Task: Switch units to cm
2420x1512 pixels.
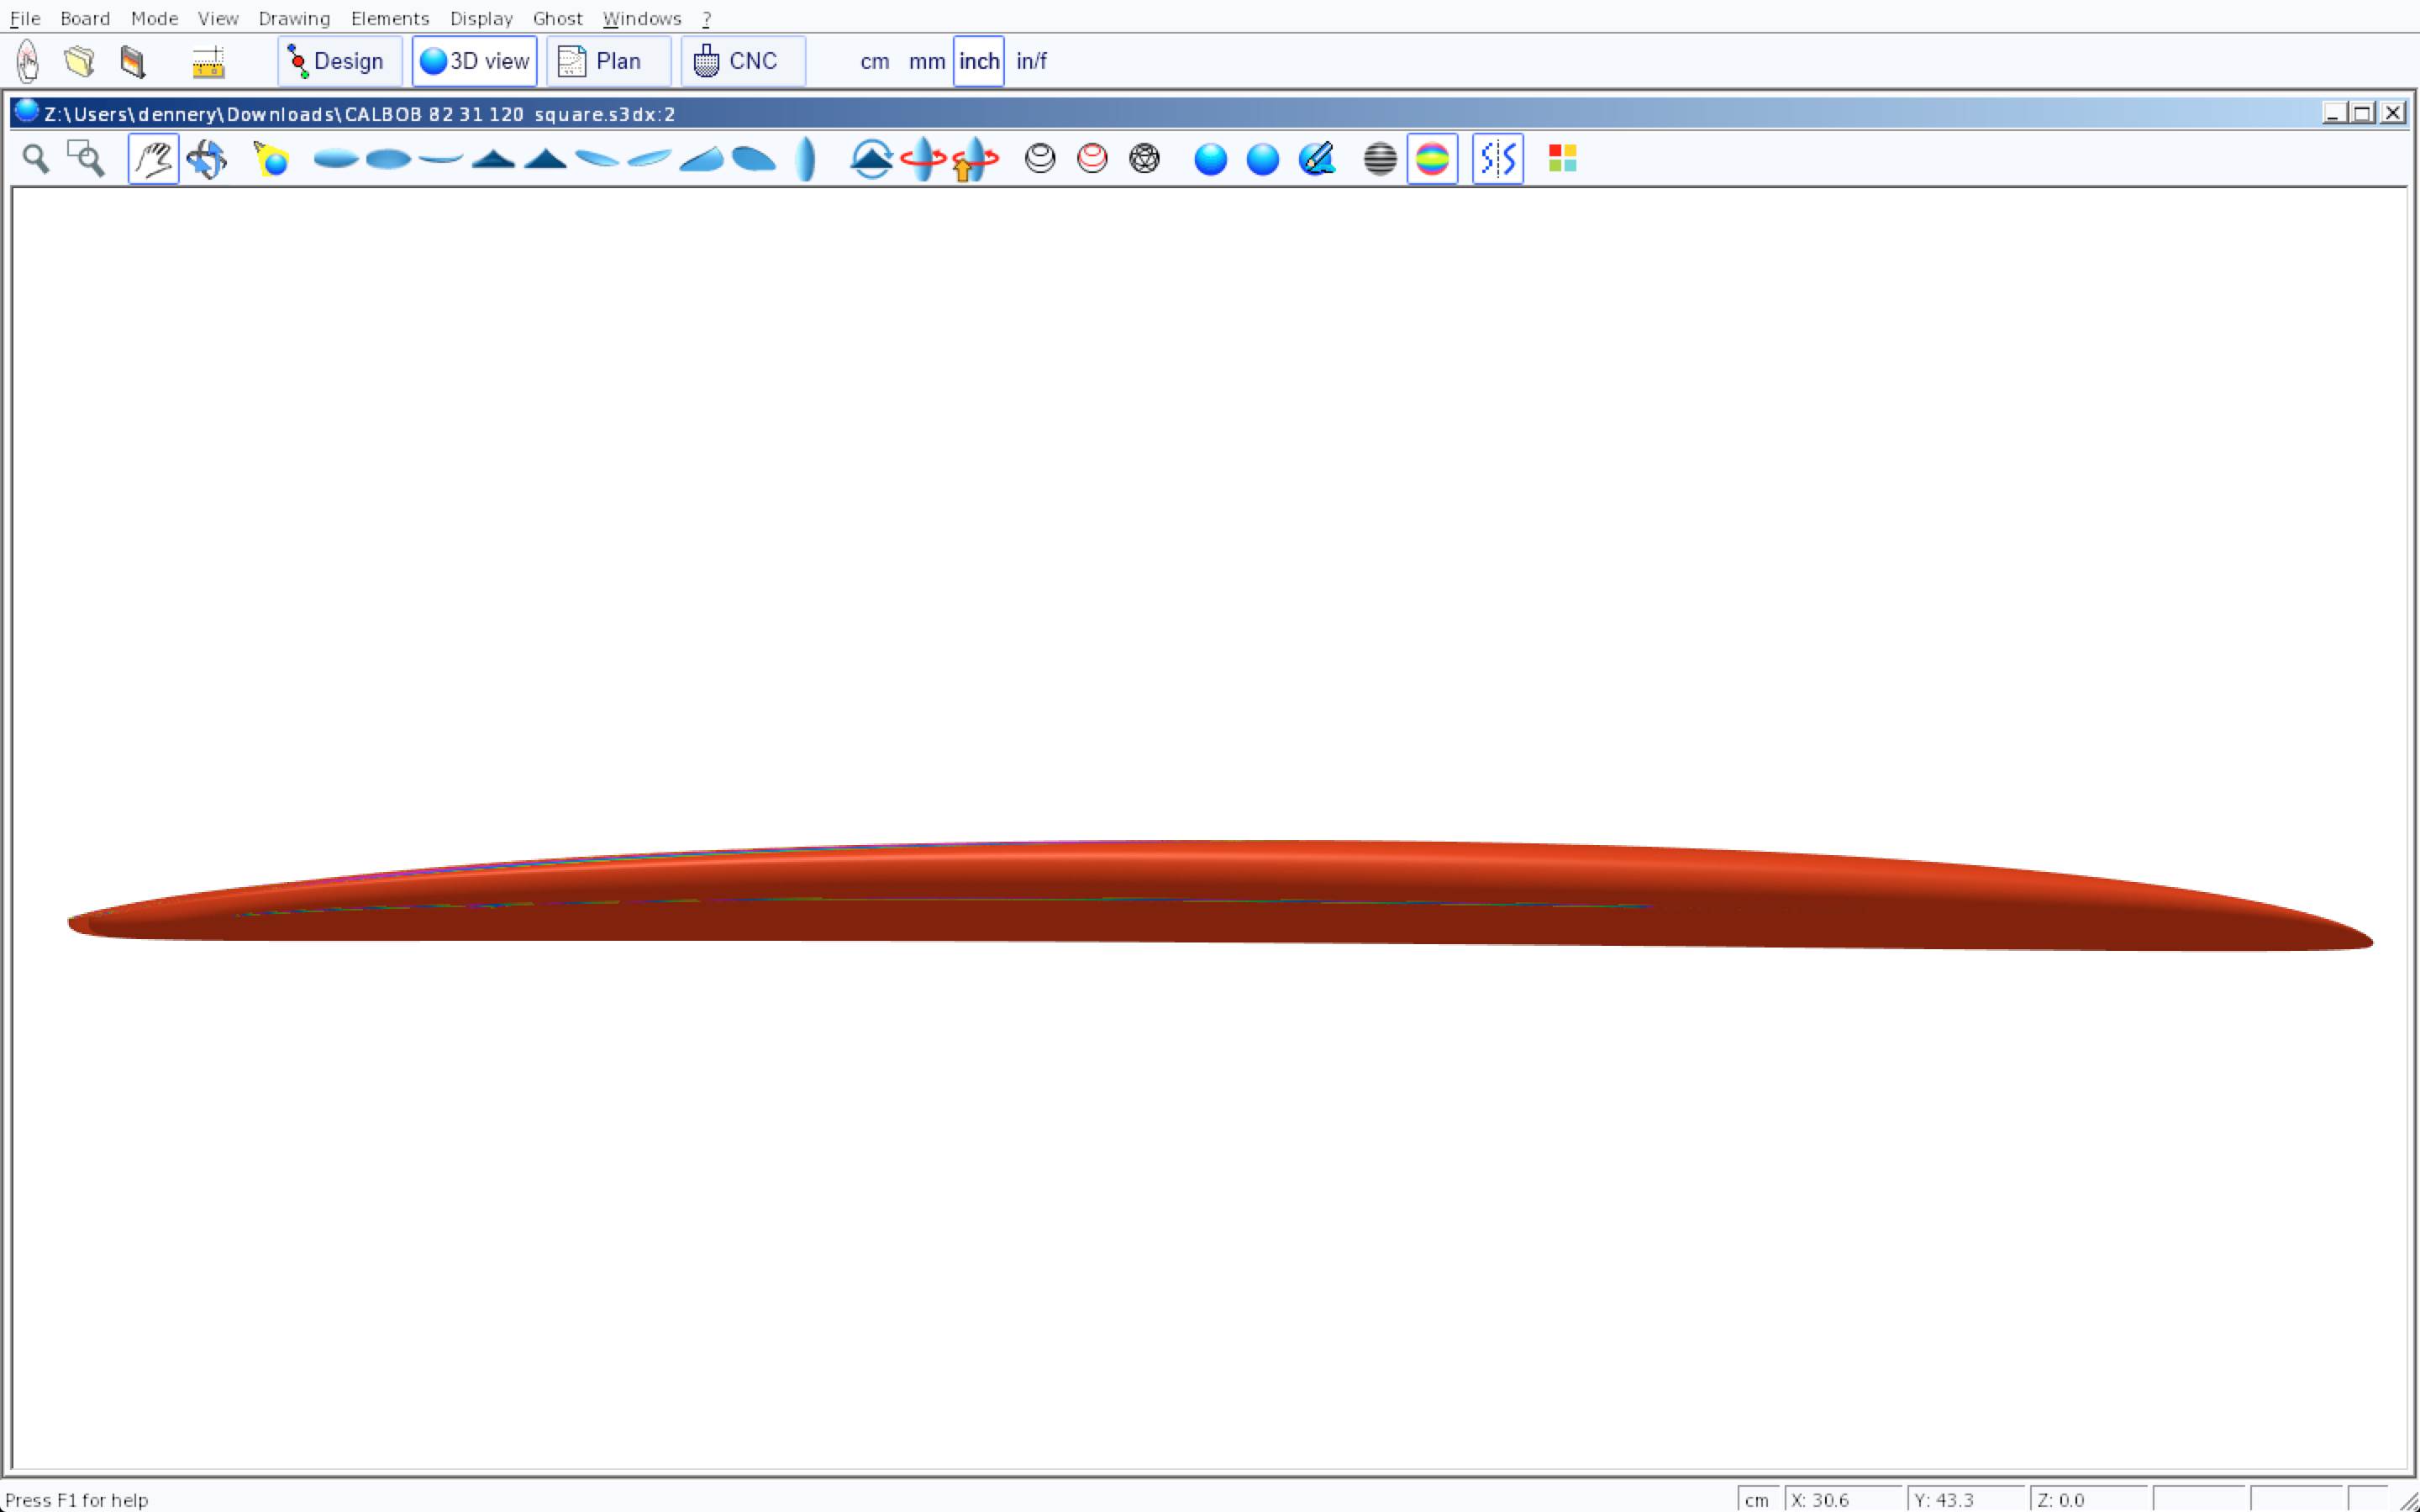Action: coord(874,62)
